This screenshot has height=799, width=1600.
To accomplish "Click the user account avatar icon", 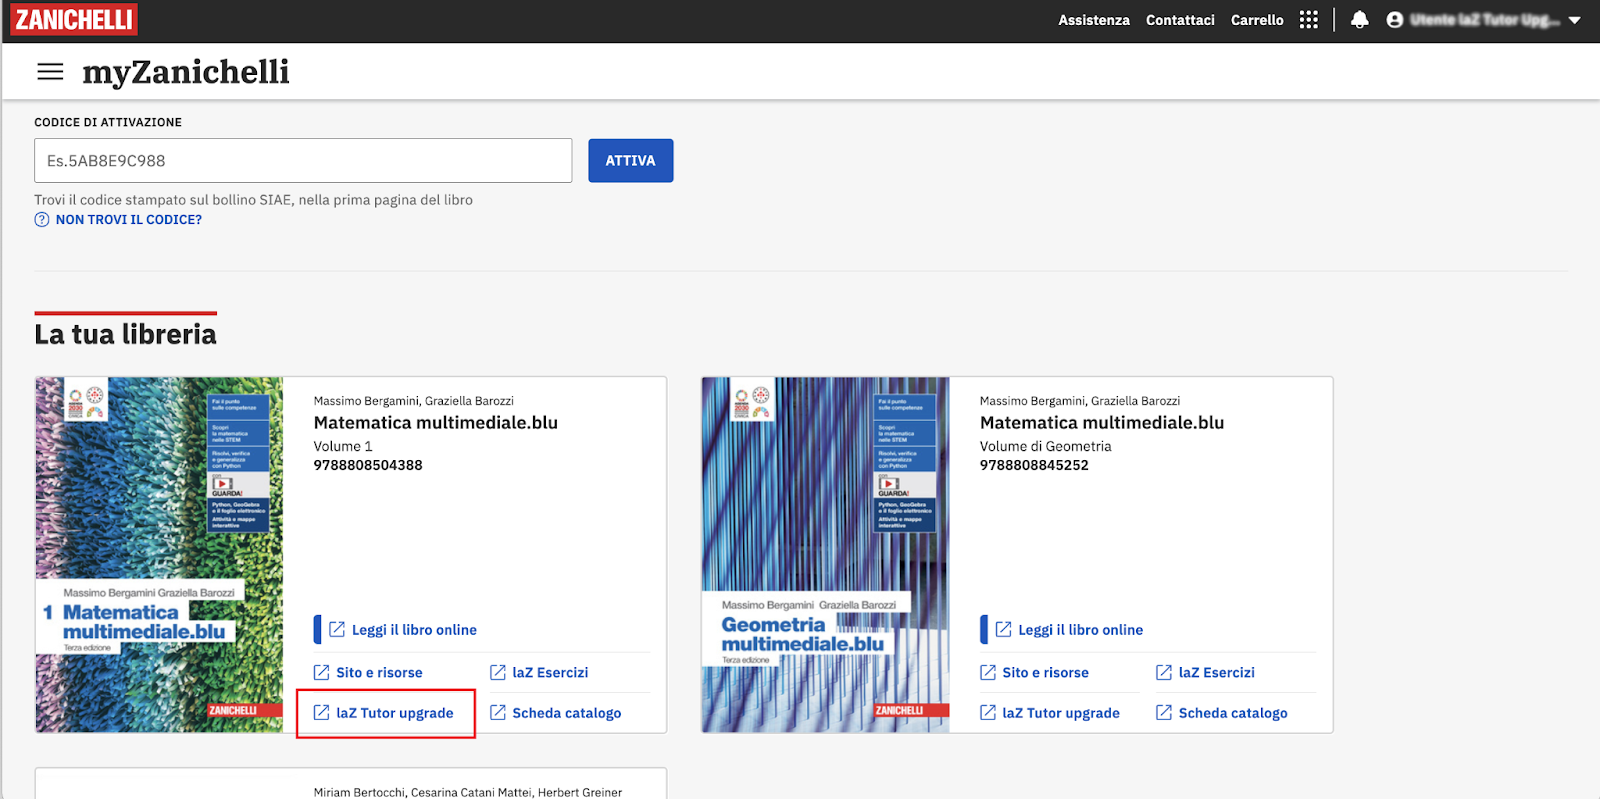I will click(1394, 20).
